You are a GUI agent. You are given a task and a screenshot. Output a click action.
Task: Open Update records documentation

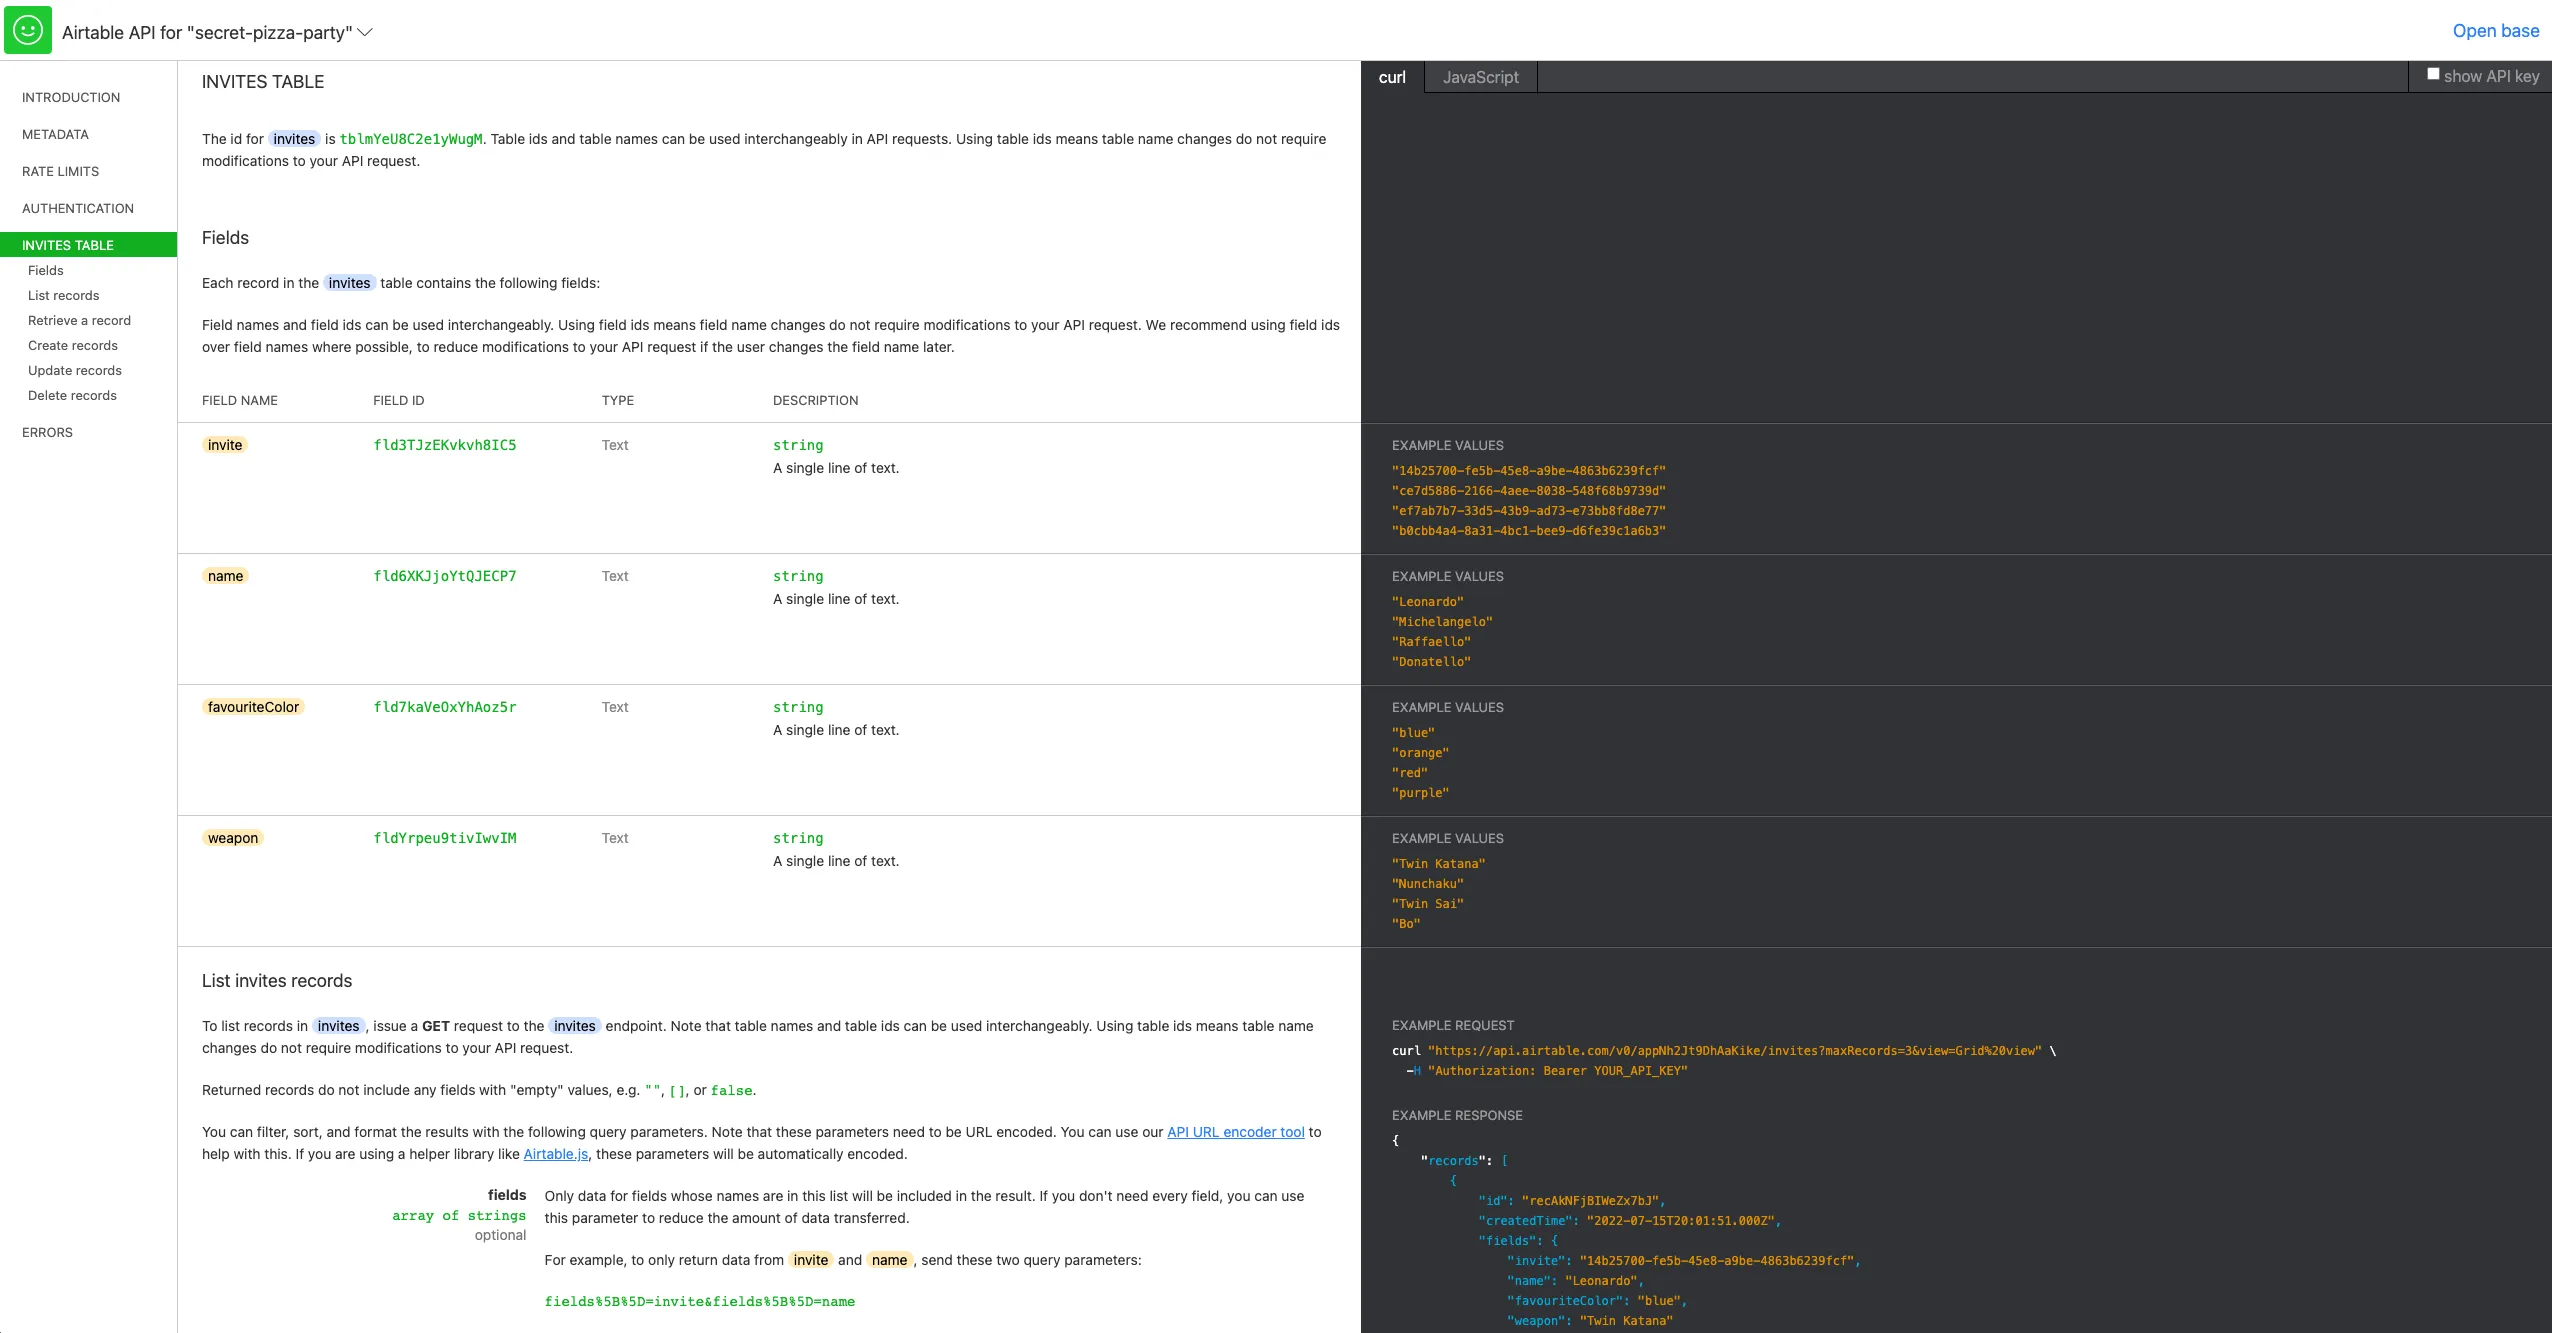[x=74, y=370]
